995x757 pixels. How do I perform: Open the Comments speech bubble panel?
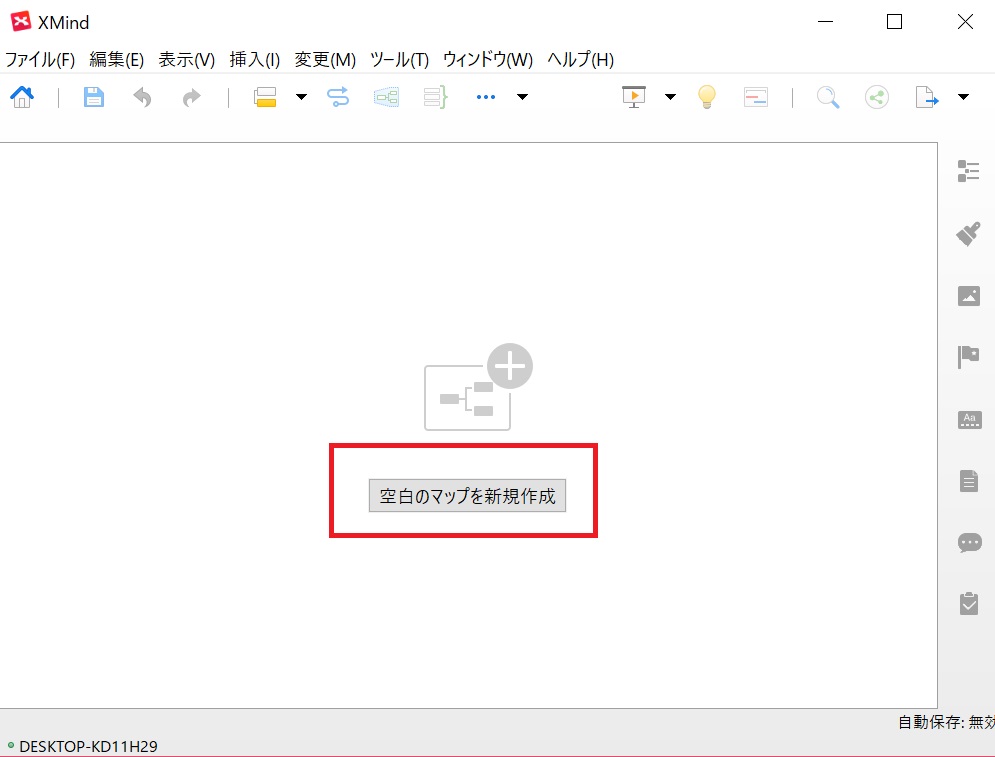969,543
